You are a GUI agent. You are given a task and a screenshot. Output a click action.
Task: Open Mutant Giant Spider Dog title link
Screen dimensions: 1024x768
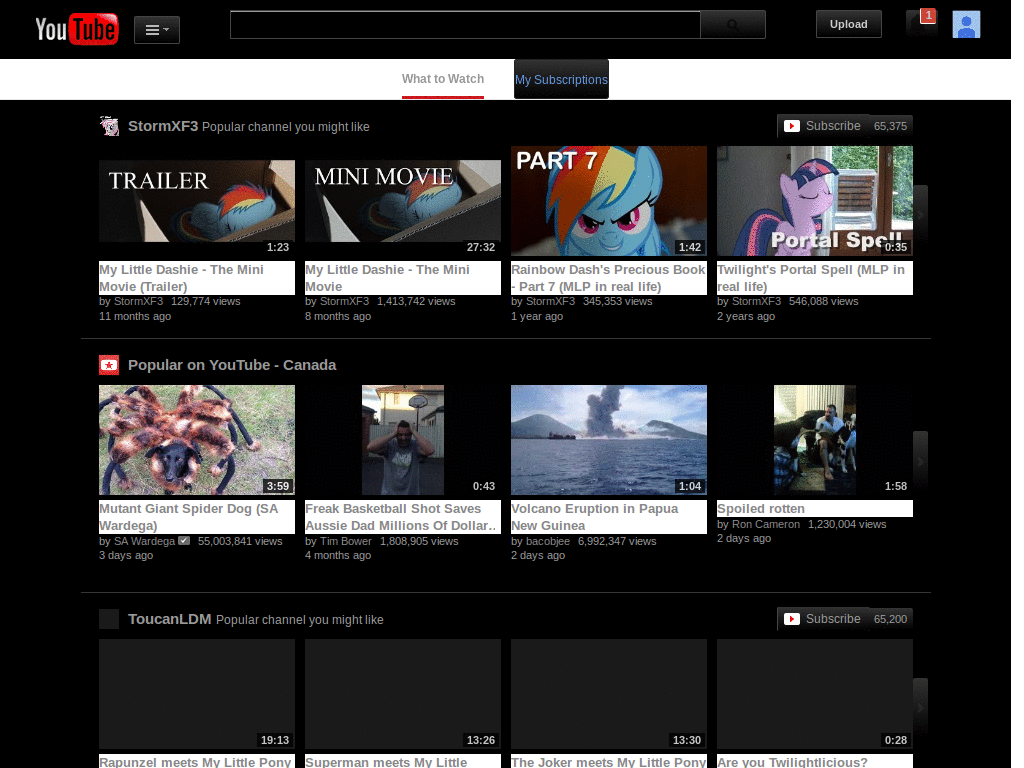pyautogui.click(x=197, y=517)
